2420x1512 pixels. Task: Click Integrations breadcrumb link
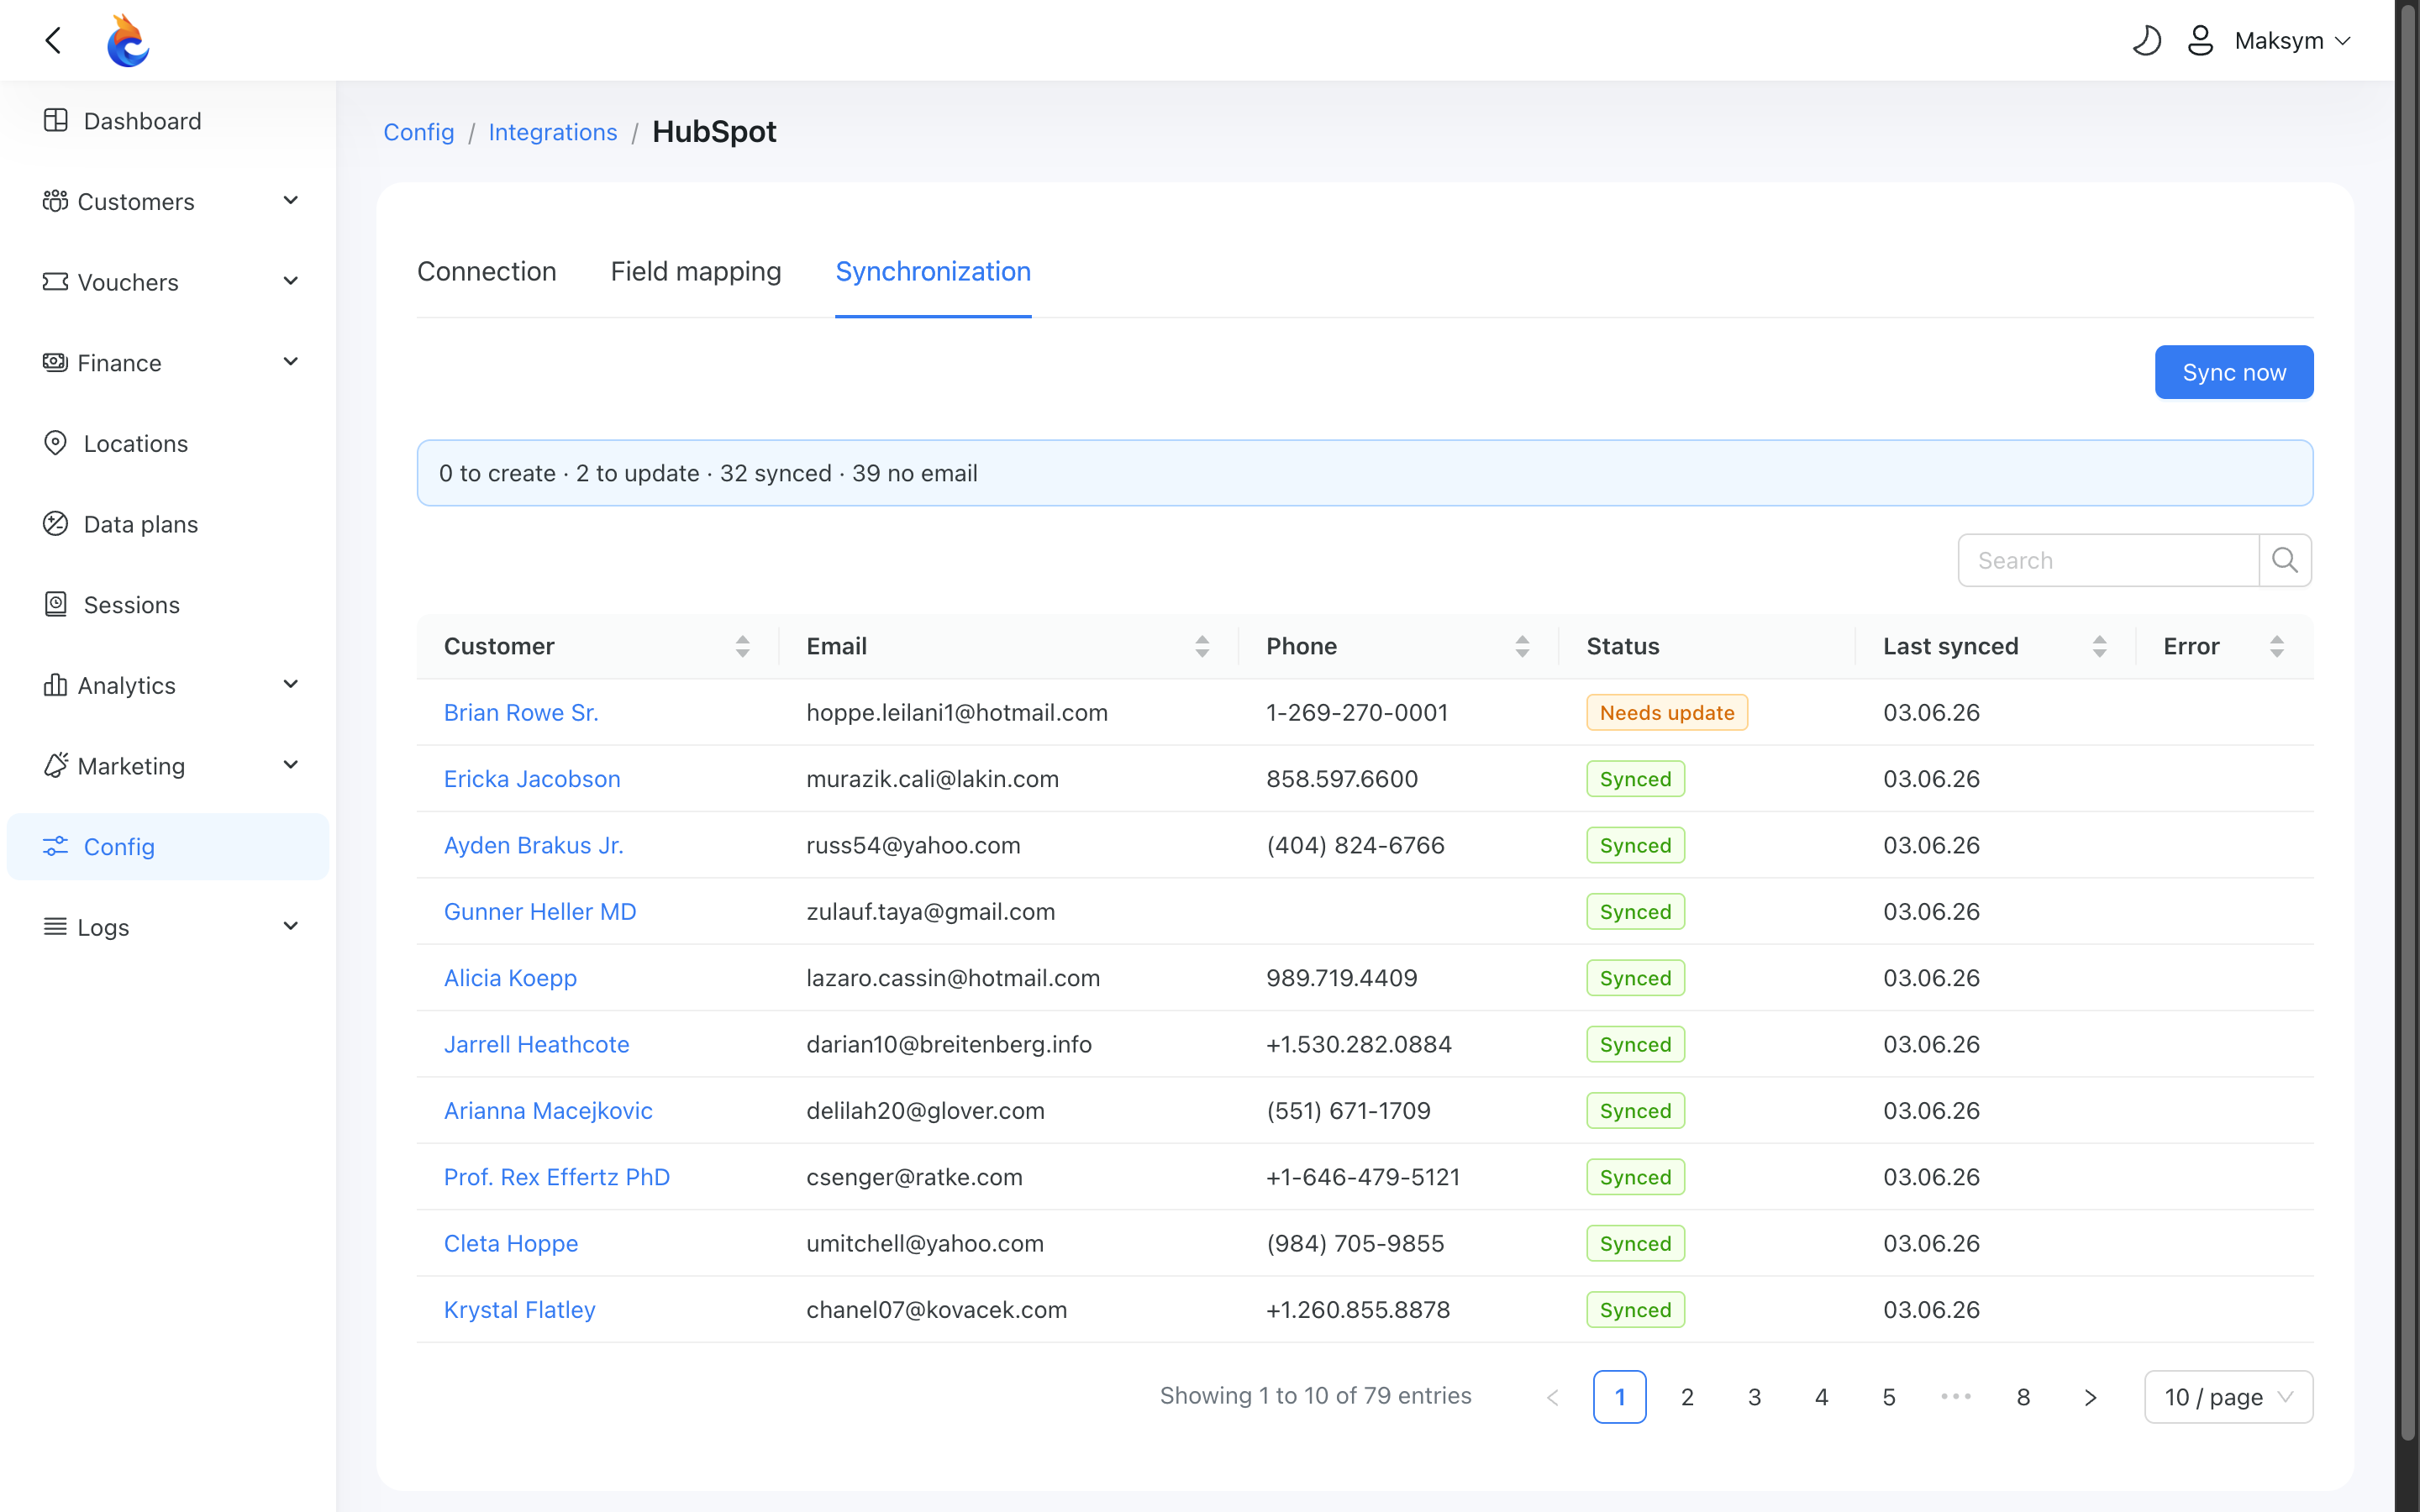click(553, 132)
